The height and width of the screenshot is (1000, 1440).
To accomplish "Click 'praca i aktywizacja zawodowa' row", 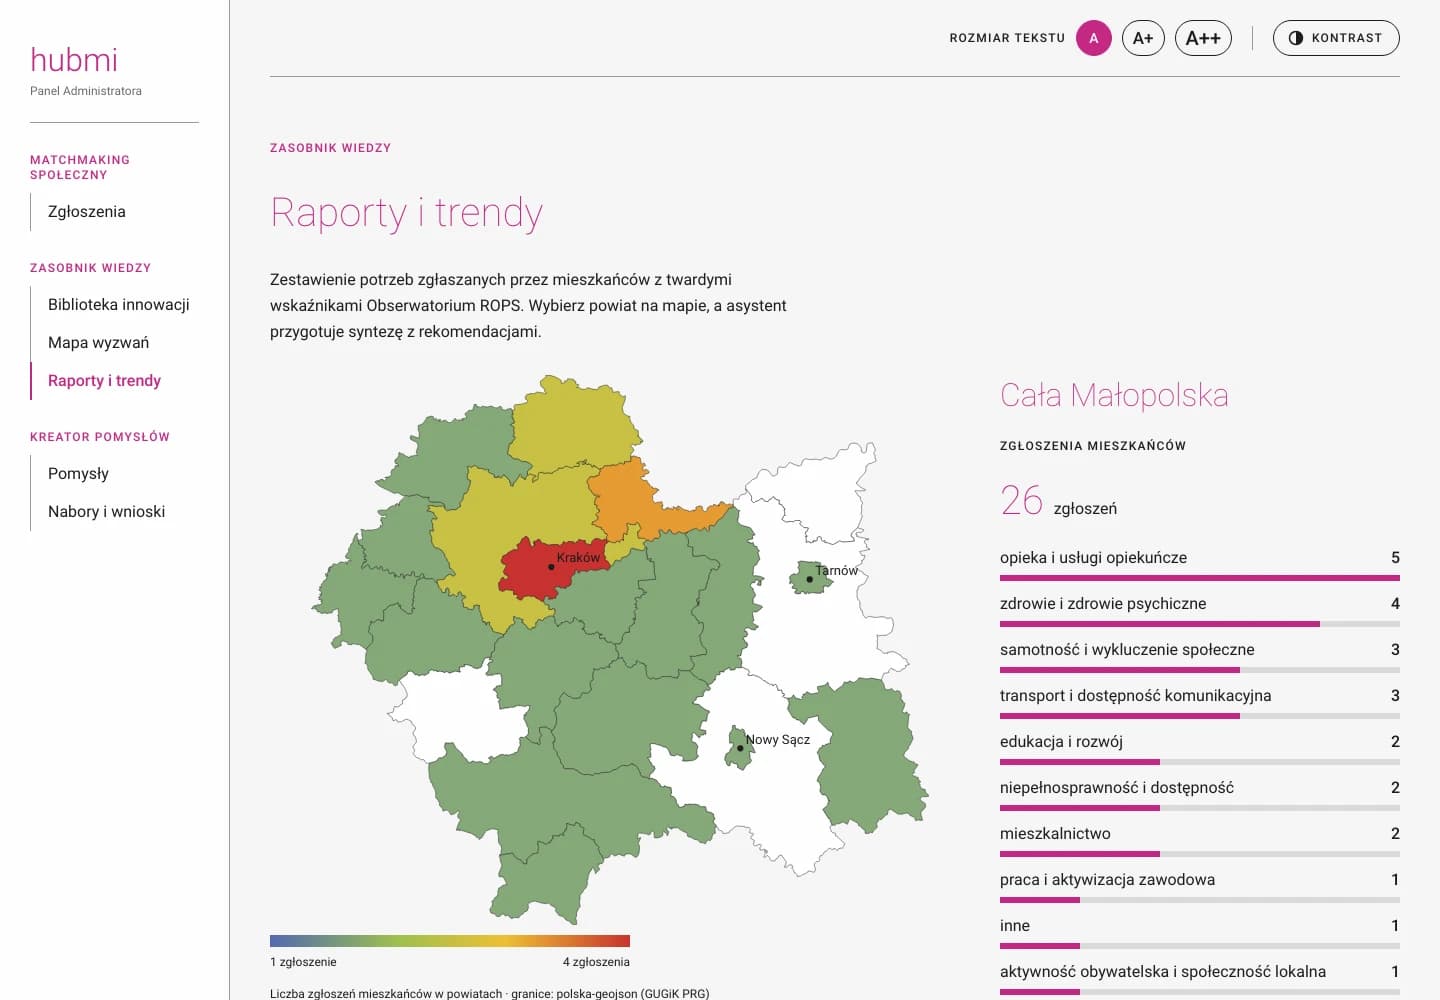I will point(1200,886).
